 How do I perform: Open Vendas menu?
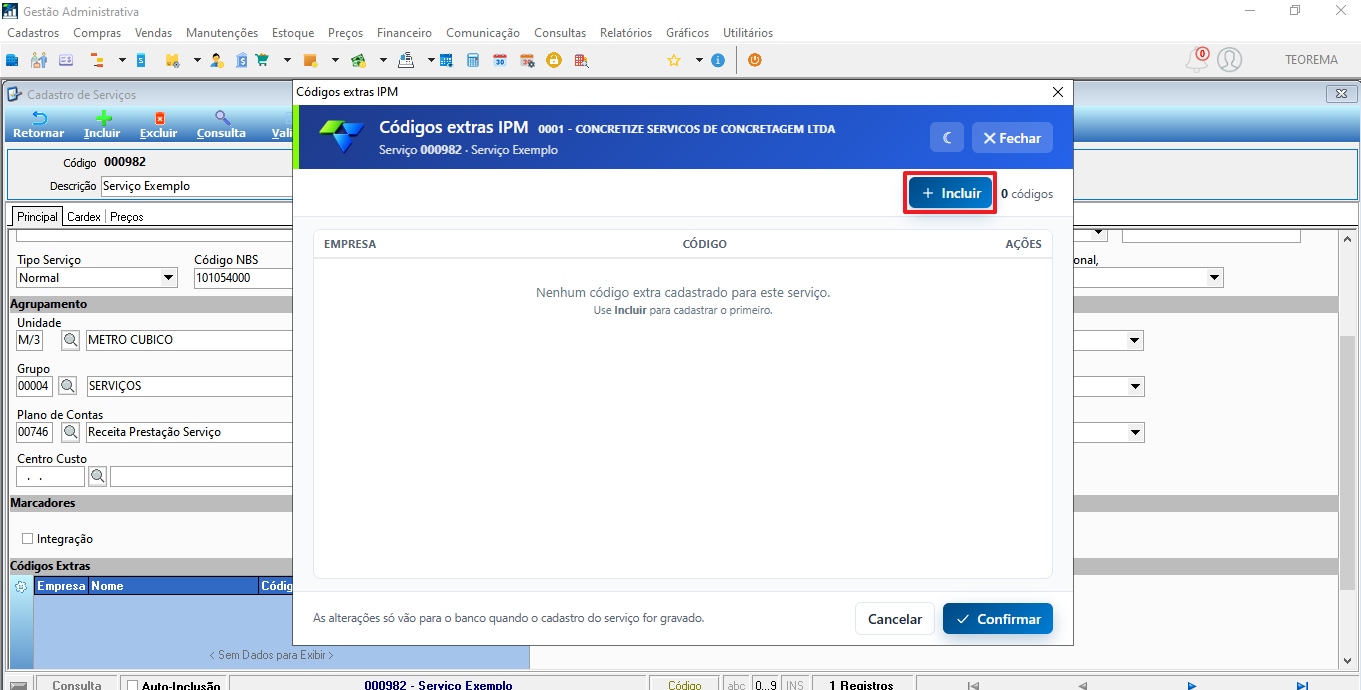tap(153, 33)
